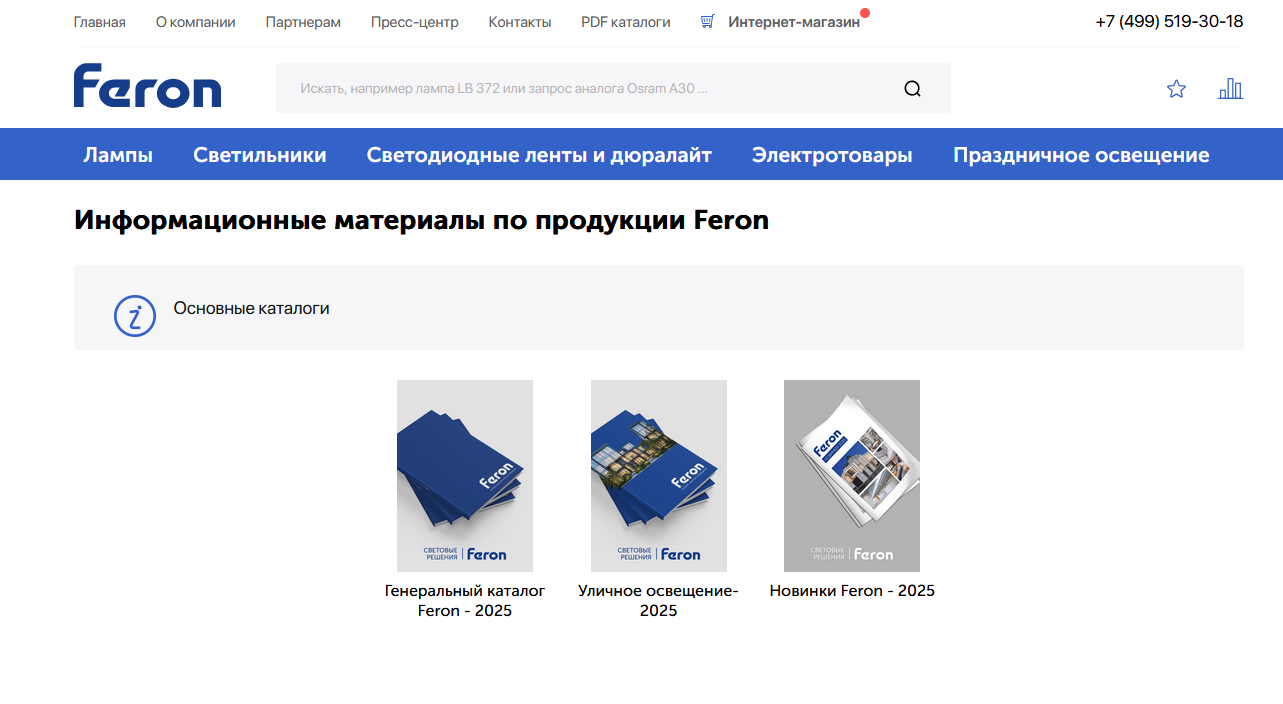Click the Генеральный каталог Feron - 2025 title
The image size is (1283, 704).
coord(465,601)
